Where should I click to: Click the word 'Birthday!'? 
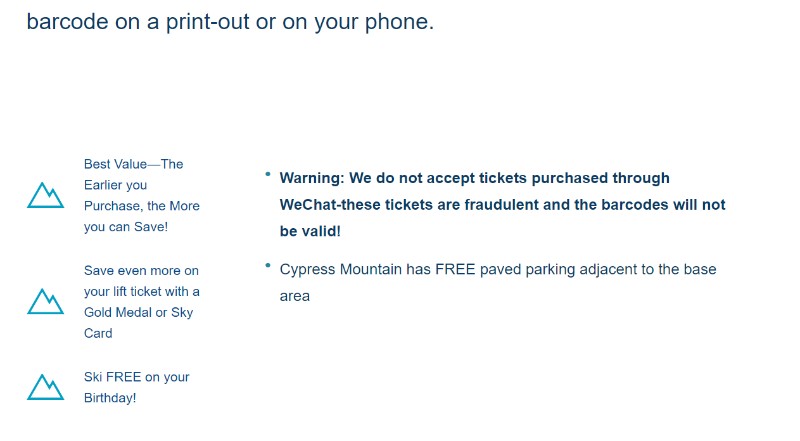tap(110, 398)
